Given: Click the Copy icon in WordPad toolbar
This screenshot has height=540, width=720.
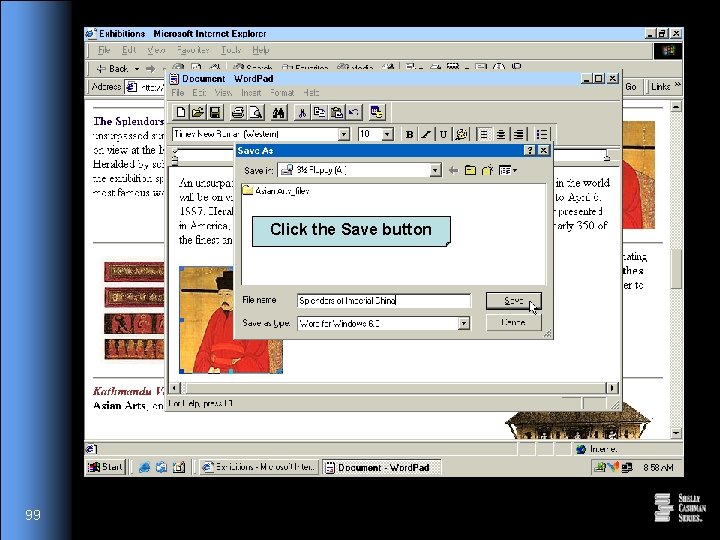Looking at the screenshot, I should coord(319,112).
